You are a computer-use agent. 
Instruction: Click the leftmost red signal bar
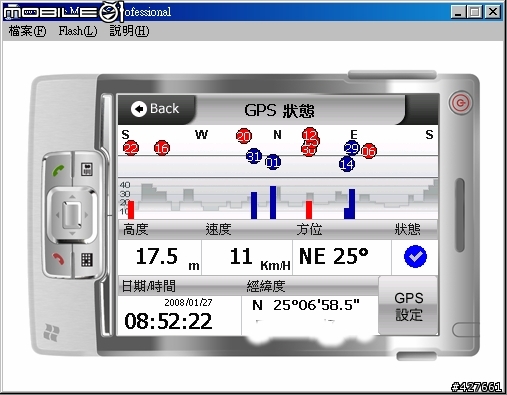pyautogui.click(x=131, y=210)
